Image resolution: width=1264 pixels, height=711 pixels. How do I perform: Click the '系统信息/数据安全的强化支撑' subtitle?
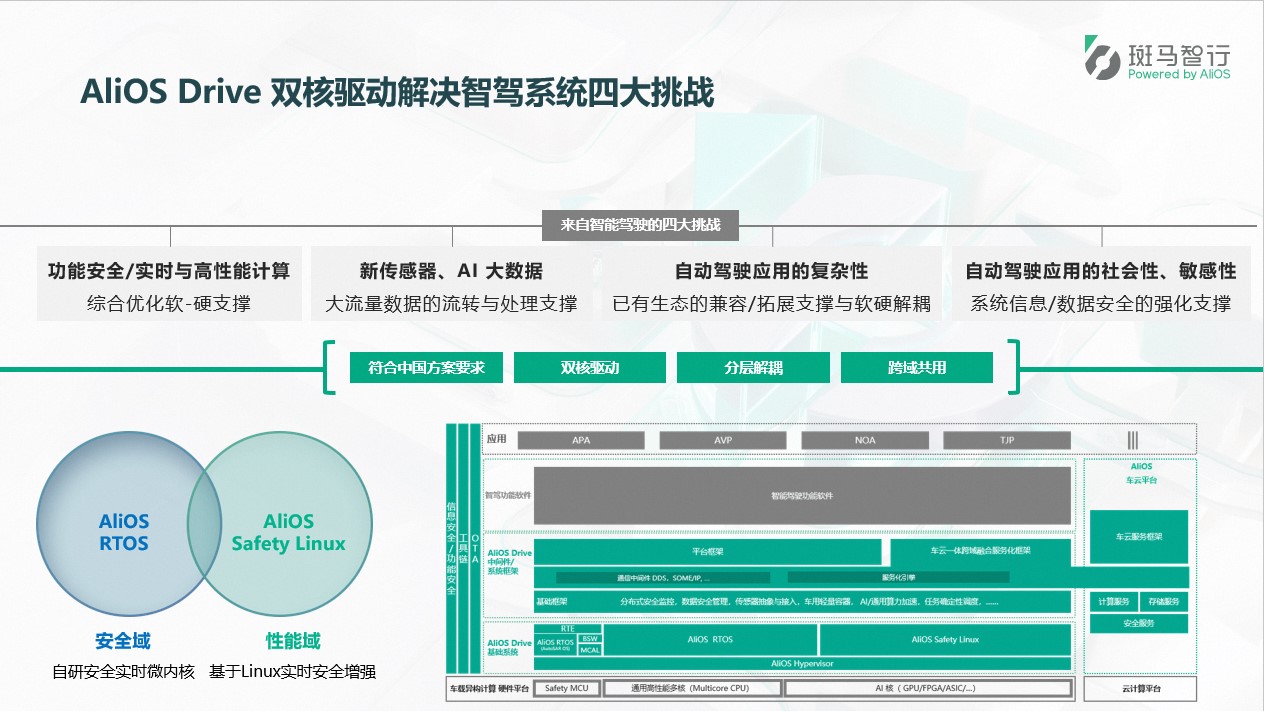coord(1101,303)
